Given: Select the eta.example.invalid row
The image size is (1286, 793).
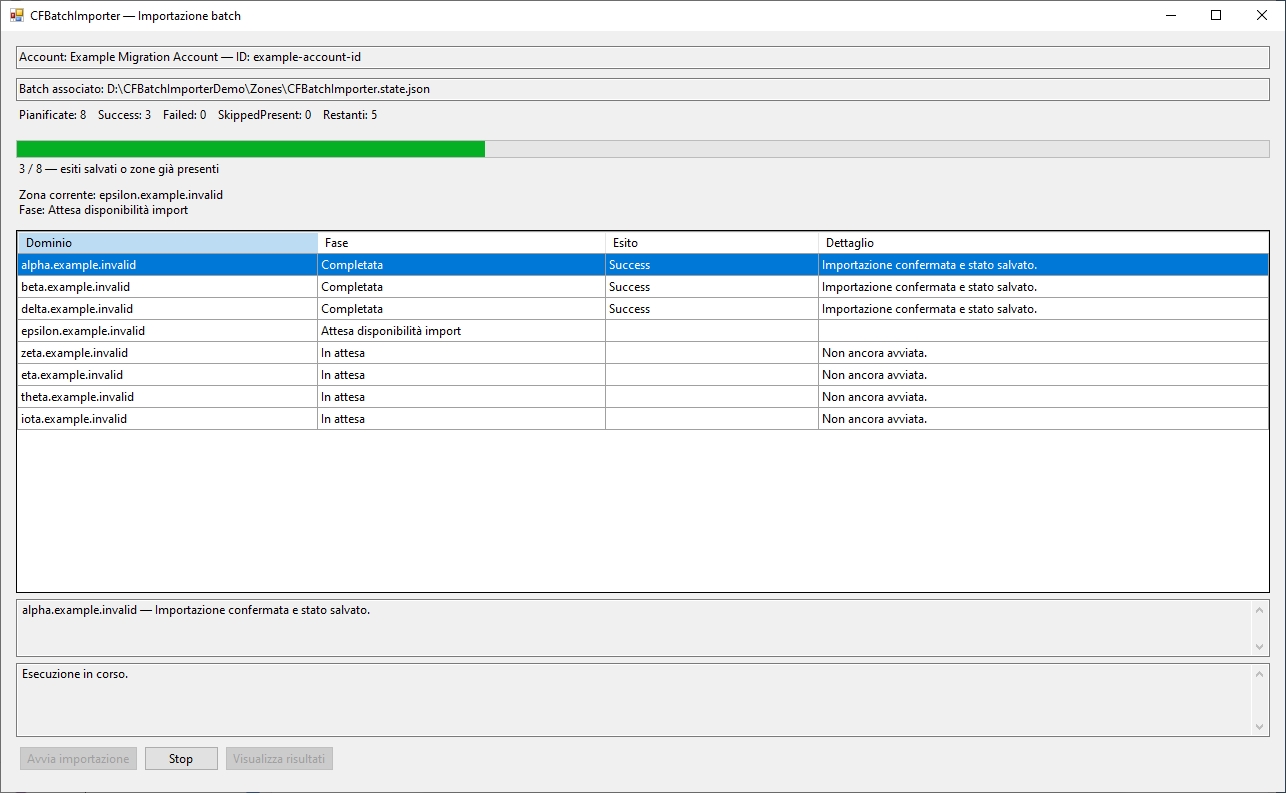Looking at the screenshot, I should tap(643, 375).
